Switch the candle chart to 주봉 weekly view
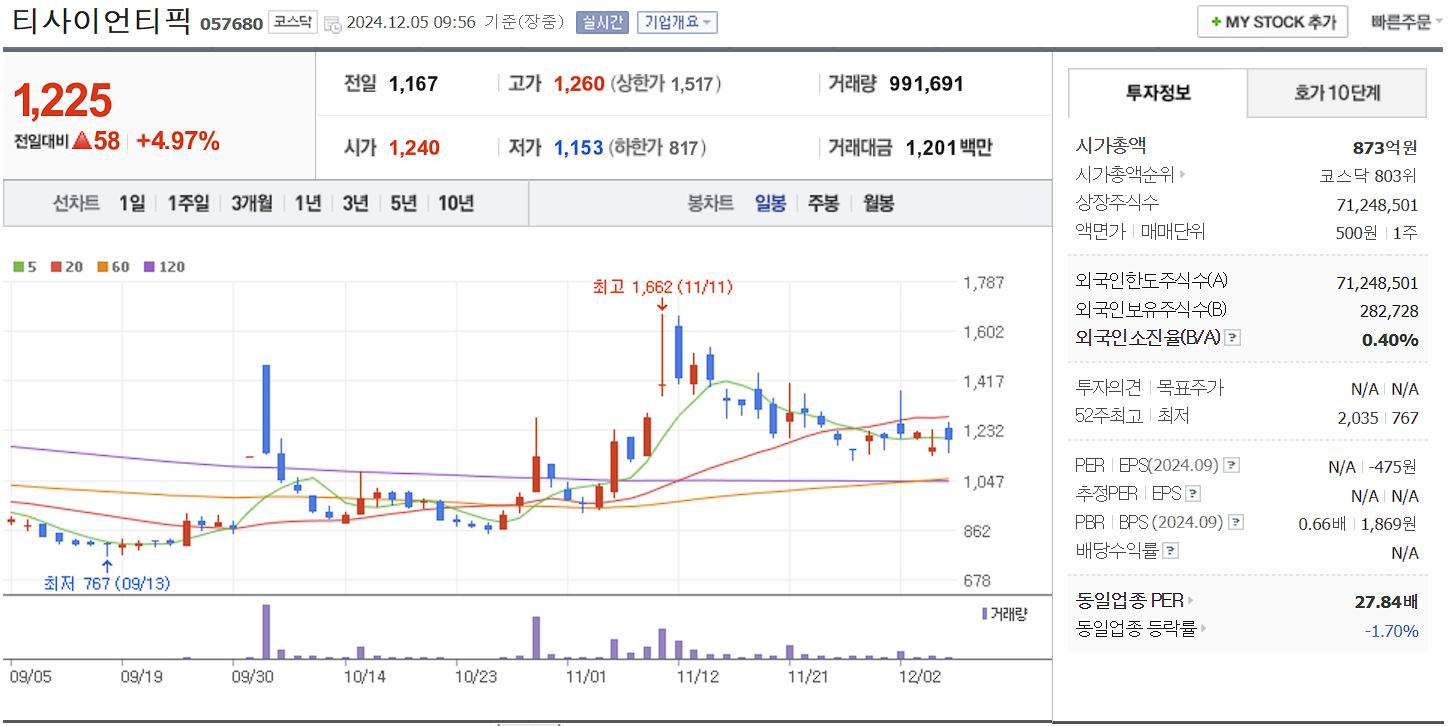The width and height of the screenshot is (1448, 726). click(825, 203)
